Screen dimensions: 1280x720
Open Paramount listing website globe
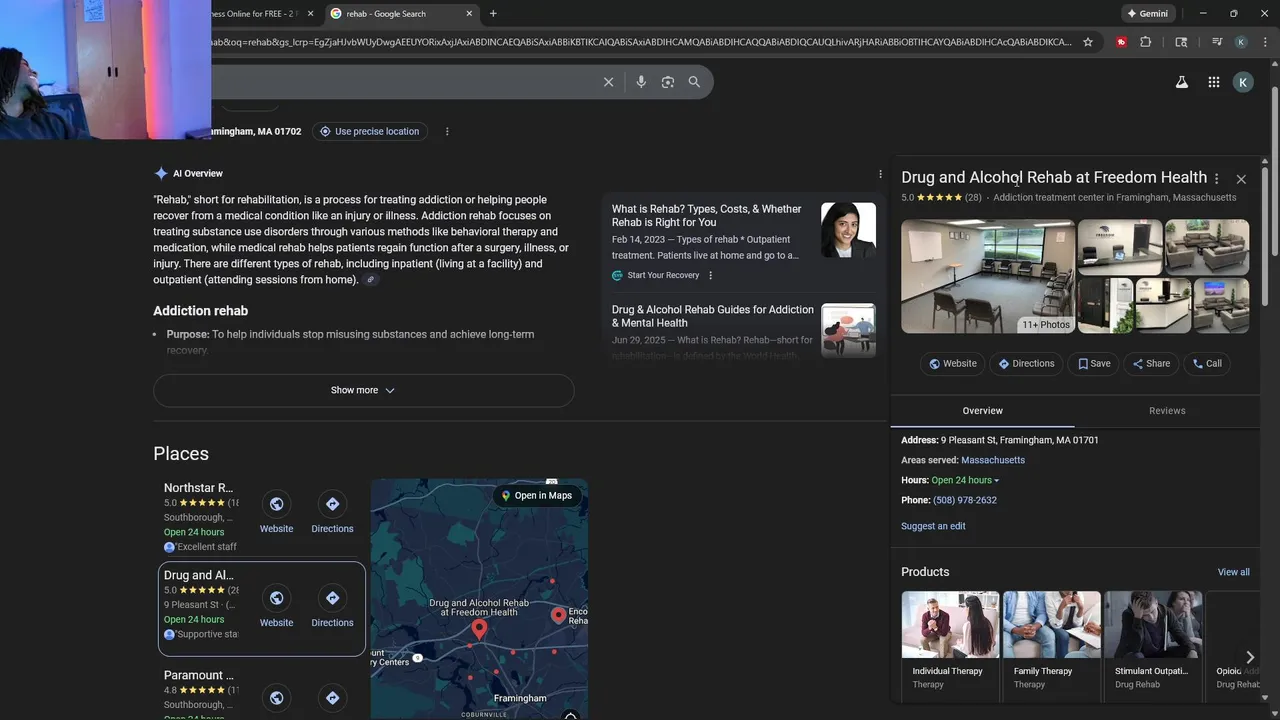pos(276,698)
